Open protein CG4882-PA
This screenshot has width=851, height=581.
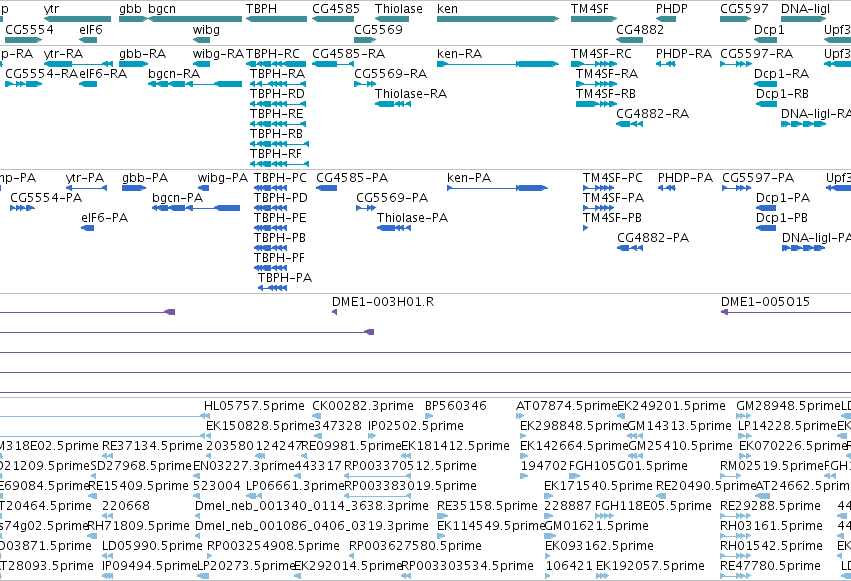[653, 238]
